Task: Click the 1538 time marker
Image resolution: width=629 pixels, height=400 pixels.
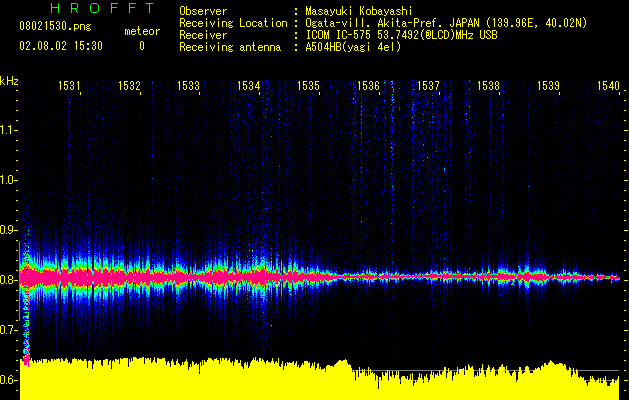Action: pyautogui.click(x=489, y=85)
